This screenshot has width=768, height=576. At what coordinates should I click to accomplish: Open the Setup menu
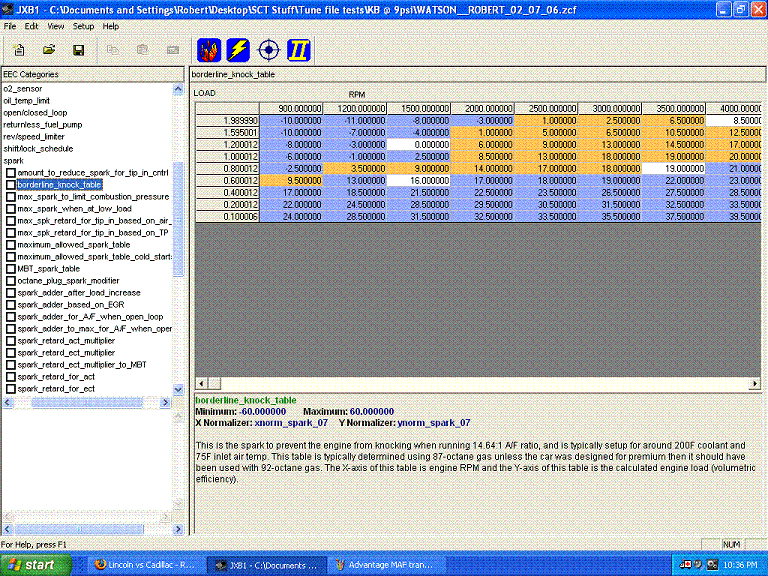pyautogui.click(x=83, y=26)
